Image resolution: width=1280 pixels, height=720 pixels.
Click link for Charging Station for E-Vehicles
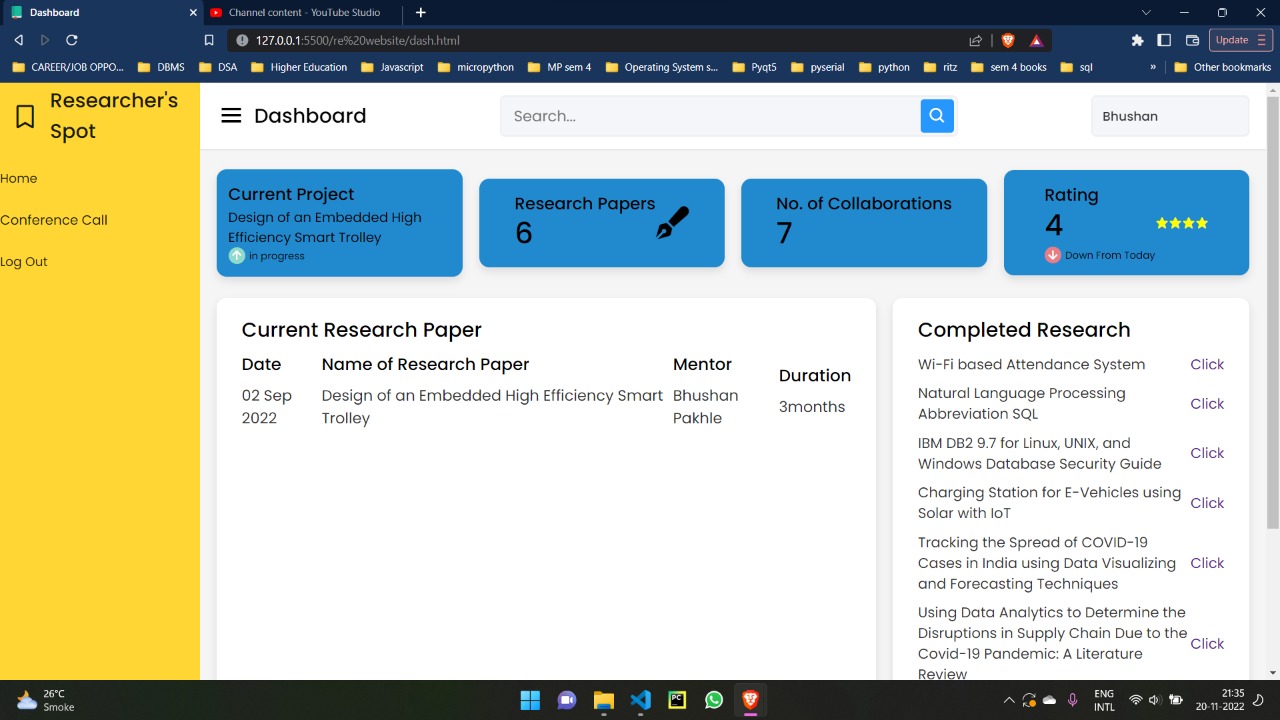(1207, 503)
